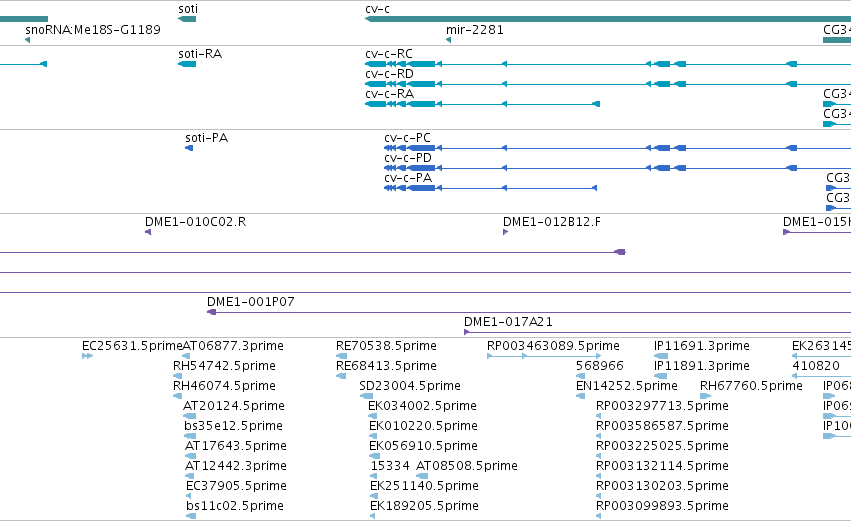Click the cv-c gene span bar
Viewport: 851px width, 521px height.
tap(608, 19)
